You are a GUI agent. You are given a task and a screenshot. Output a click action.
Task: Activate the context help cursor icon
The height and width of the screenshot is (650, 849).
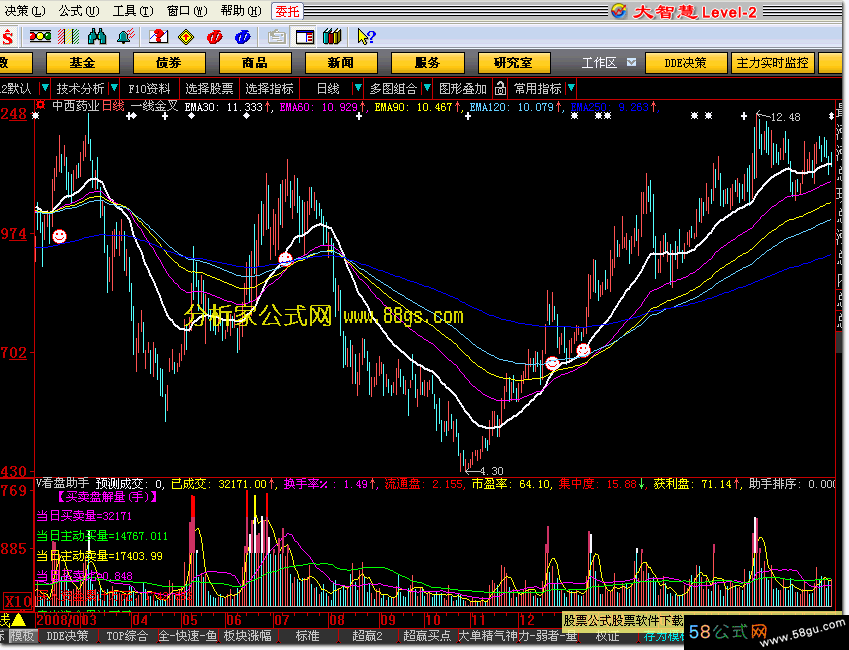366,37
